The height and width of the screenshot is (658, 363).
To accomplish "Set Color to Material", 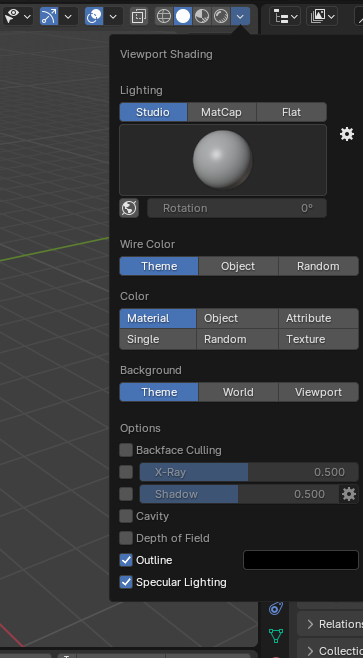I will [x=158, y=319].
